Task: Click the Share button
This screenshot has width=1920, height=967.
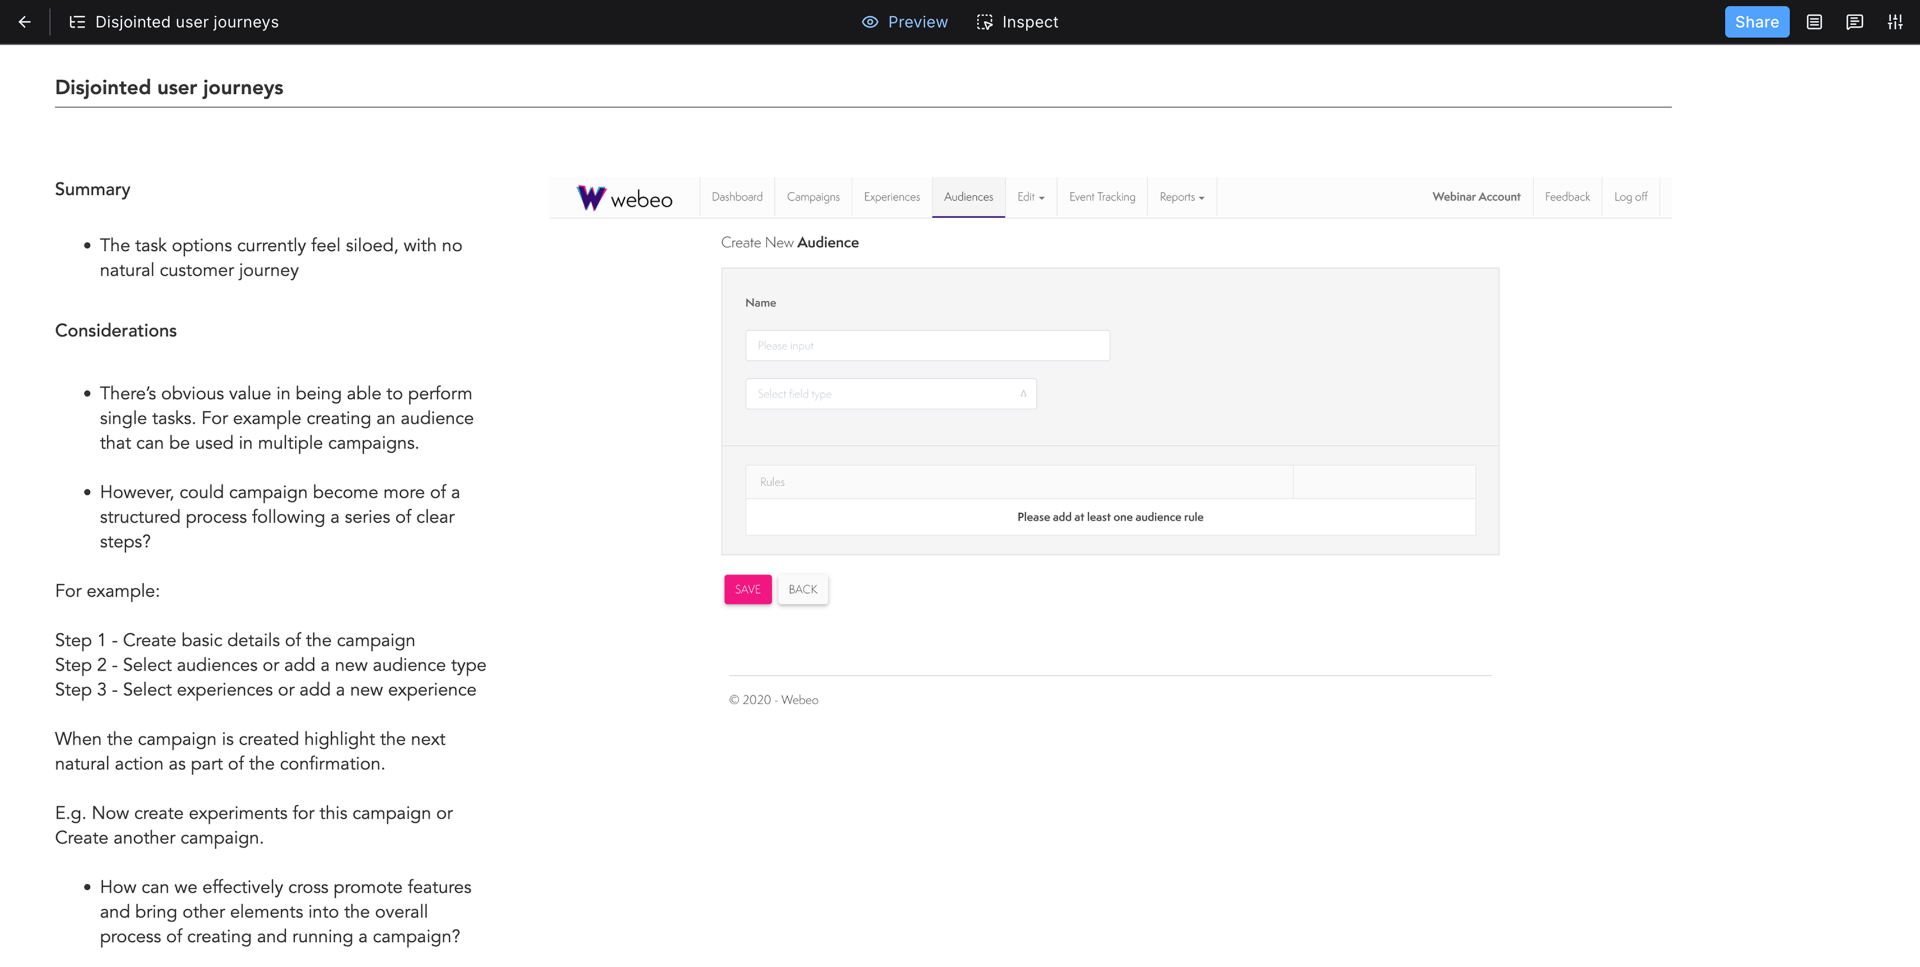Action: tap(1757, 22)
